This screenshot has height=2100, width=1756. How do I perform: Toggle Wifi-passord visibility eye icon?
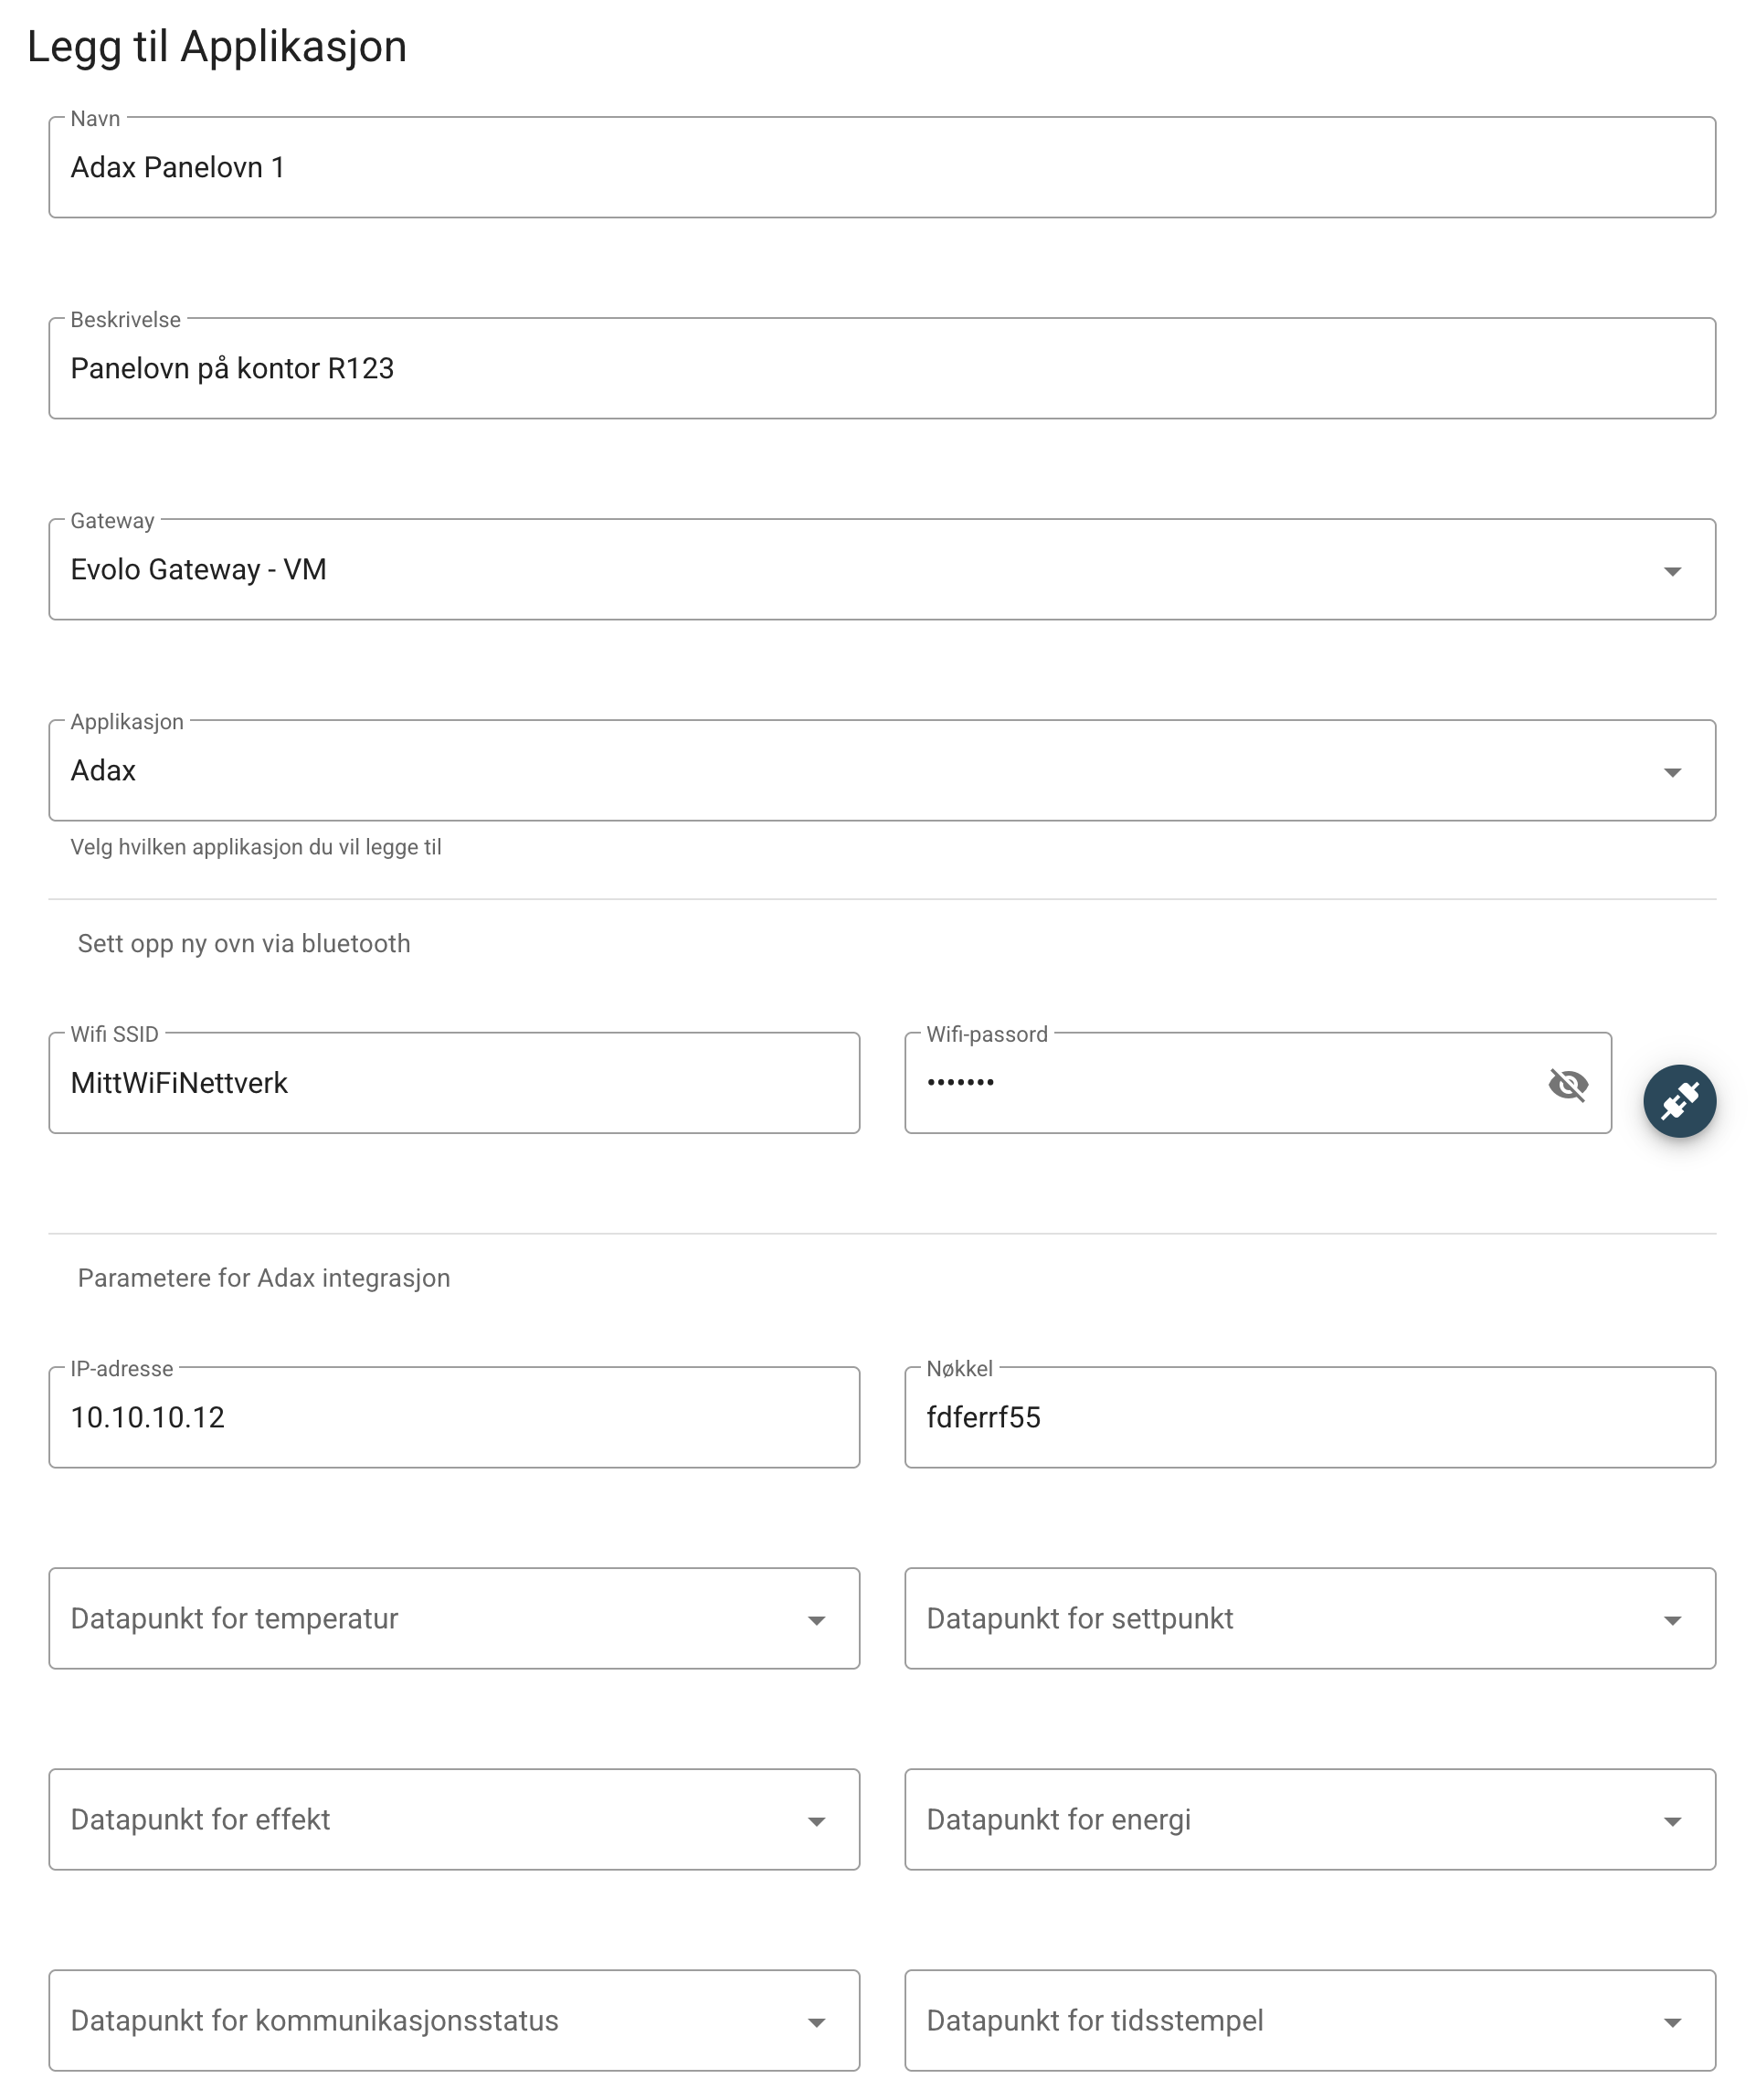pyautogui.click(x=1567, y=1084)
